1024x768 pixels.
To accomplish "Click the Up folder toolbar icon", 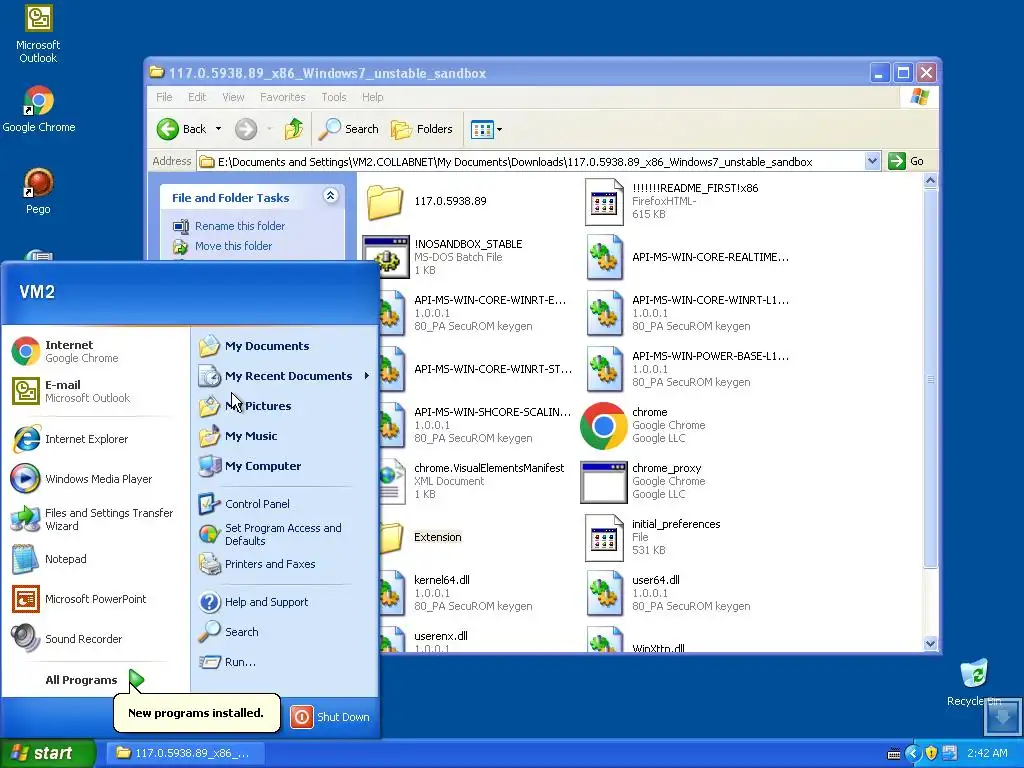I will coord(294,129).
